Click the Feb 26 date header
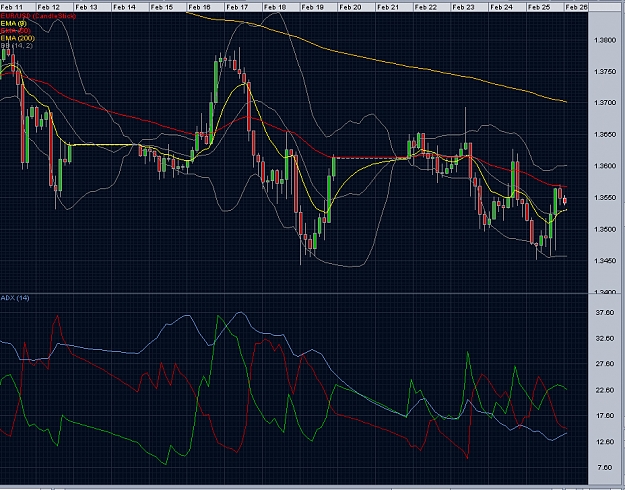 click(577, 7)
